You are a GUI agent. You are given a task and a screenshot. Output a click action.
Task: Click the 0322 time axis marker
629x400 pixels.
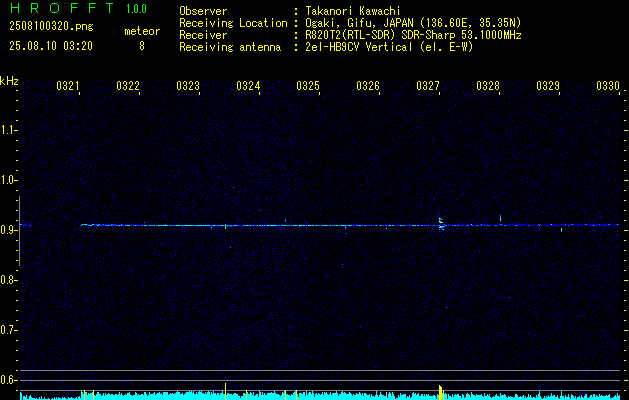(x=128, y=86)
